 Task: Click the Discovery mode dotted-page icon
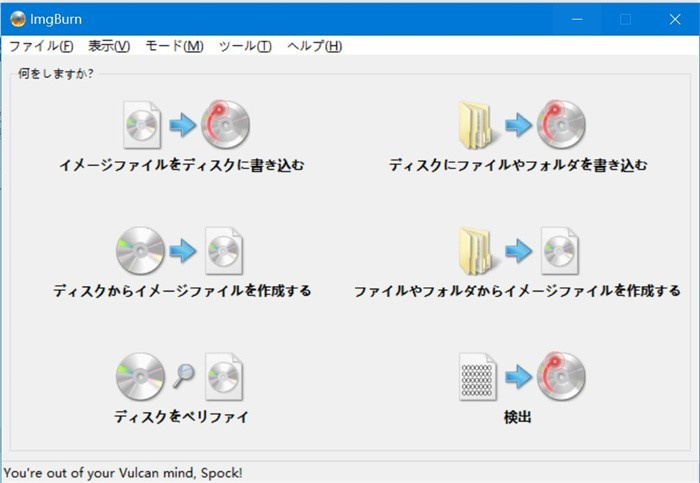coord(522,376)
